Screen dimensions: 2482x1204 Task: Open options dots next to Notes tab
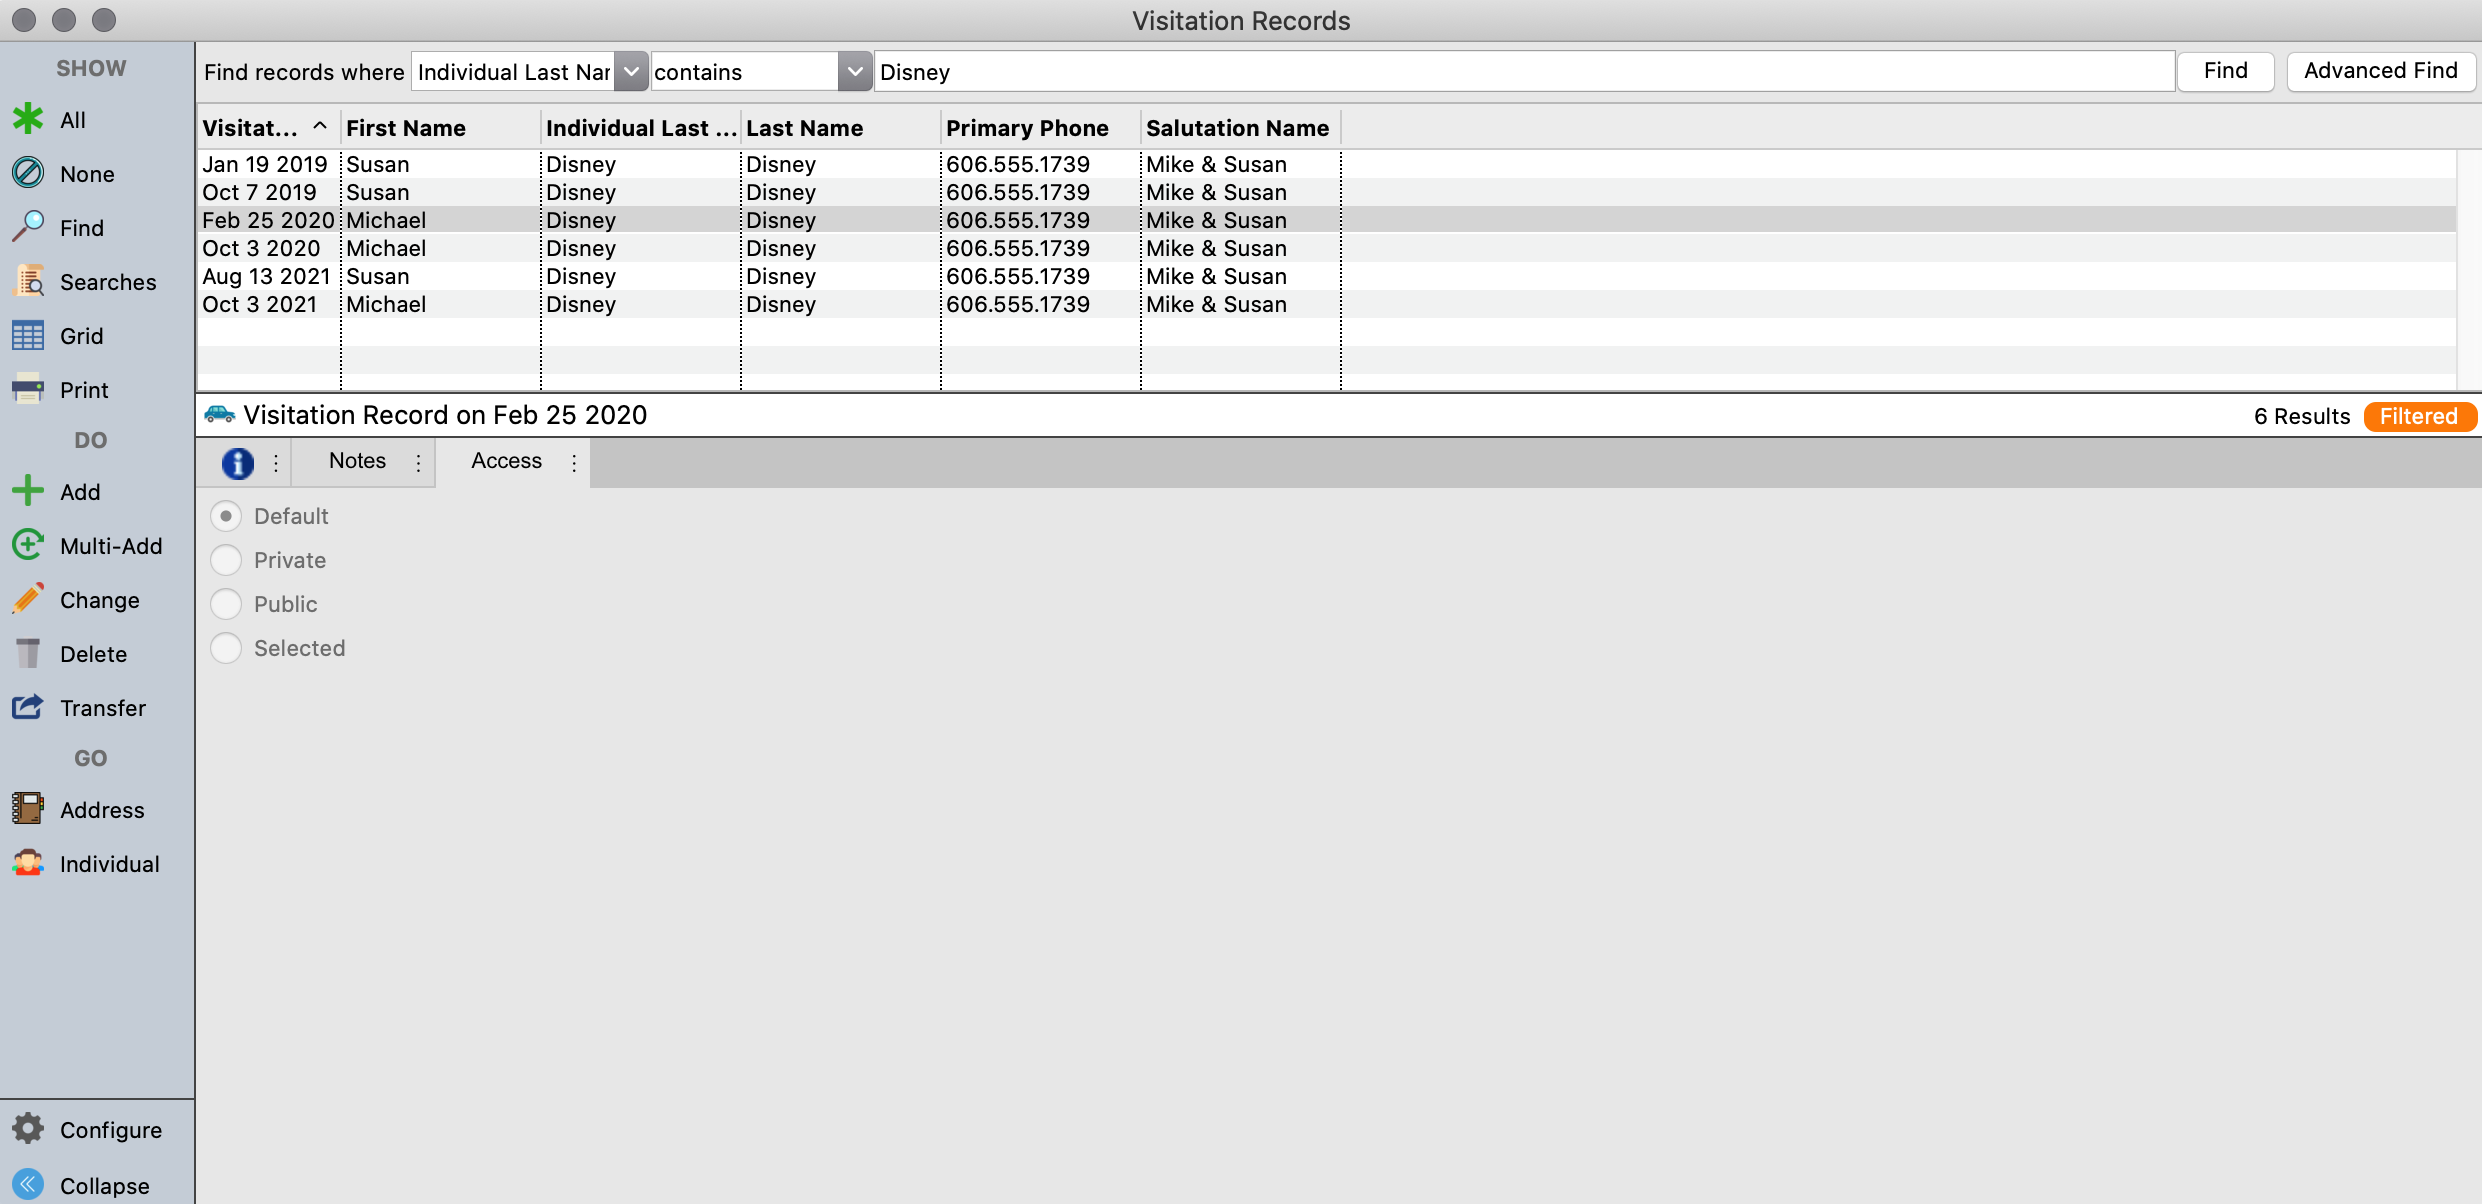[419, 462]
